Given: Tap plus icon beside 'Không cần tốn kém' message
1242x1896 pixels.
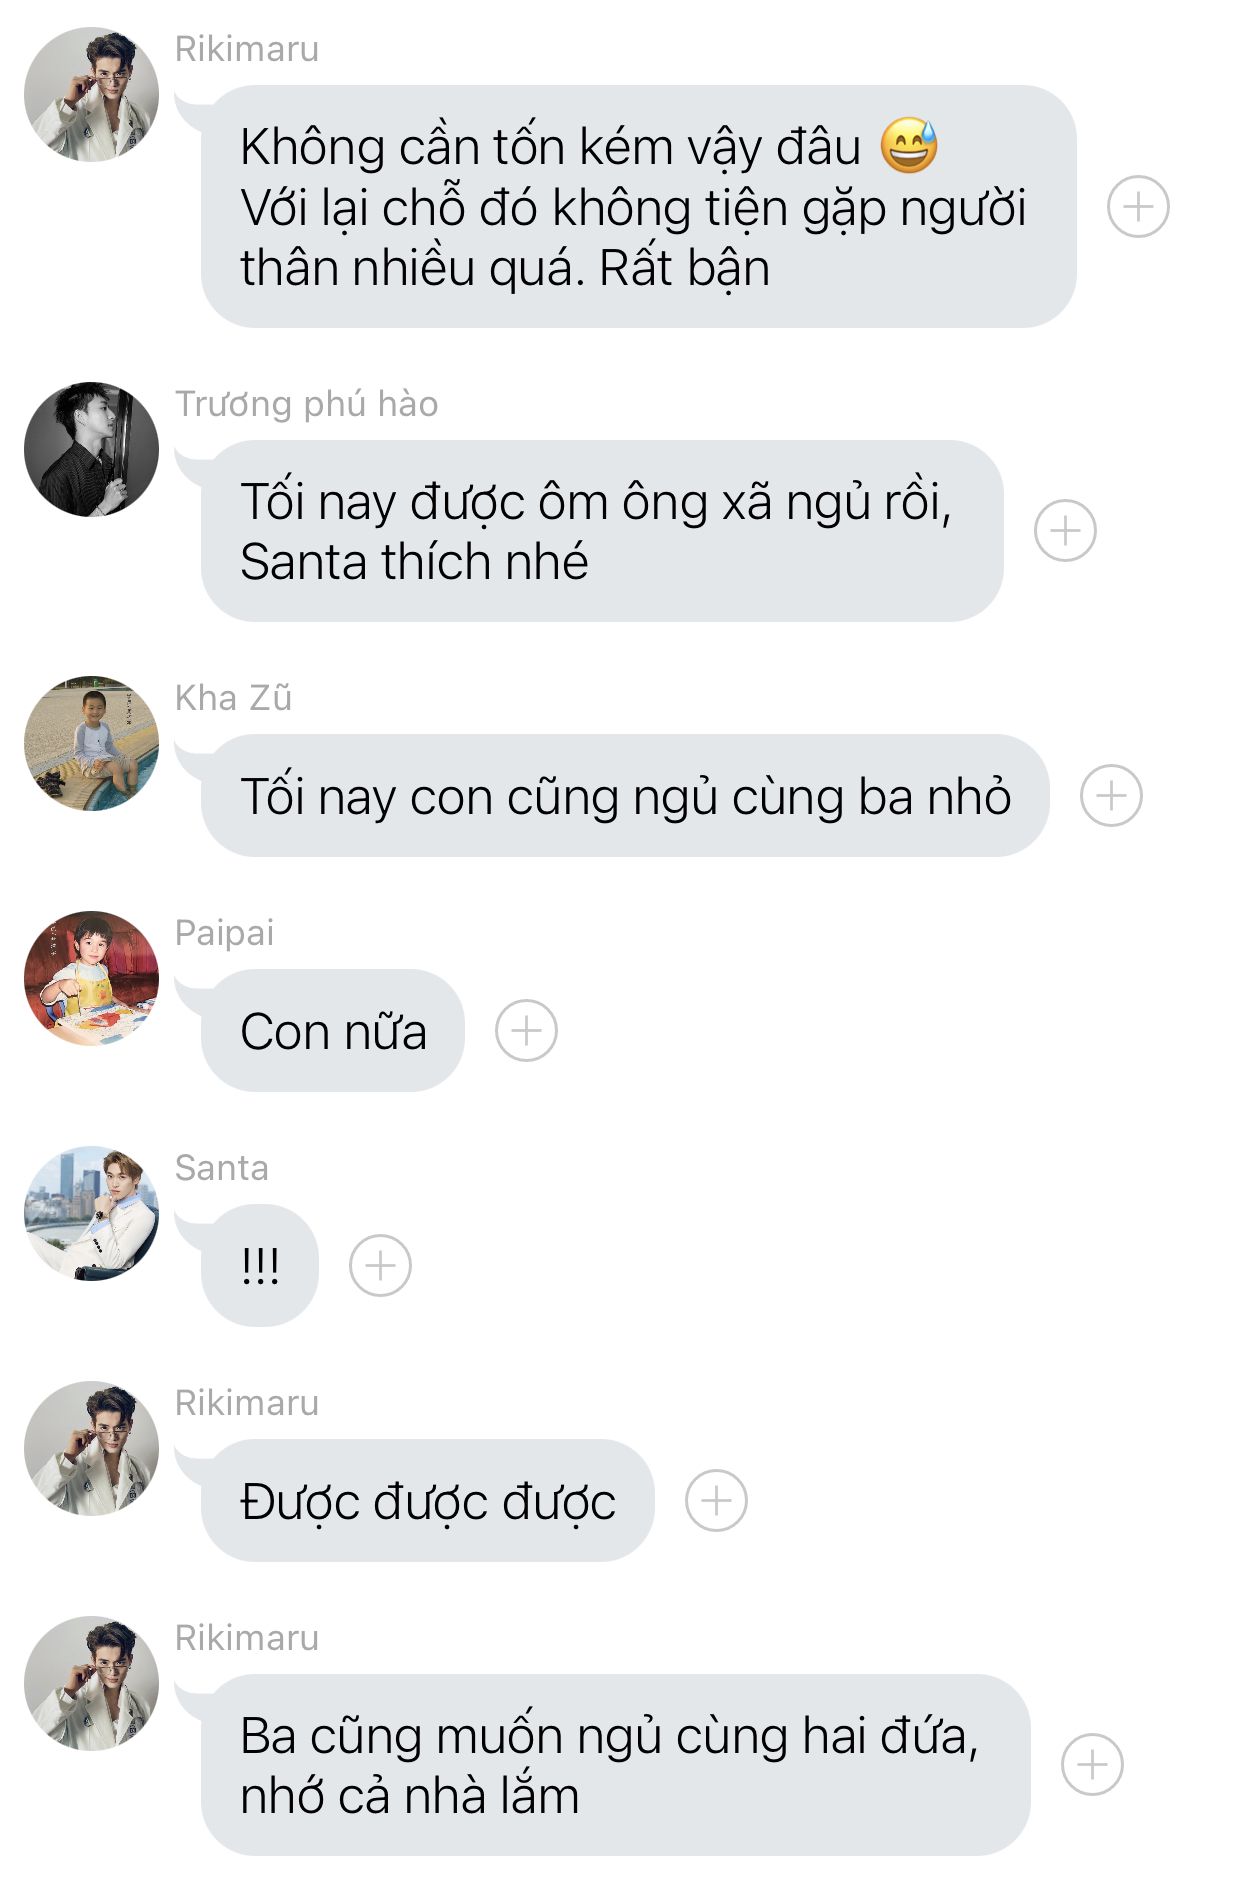Looking at the screenshot, I should click(1138, 207).
